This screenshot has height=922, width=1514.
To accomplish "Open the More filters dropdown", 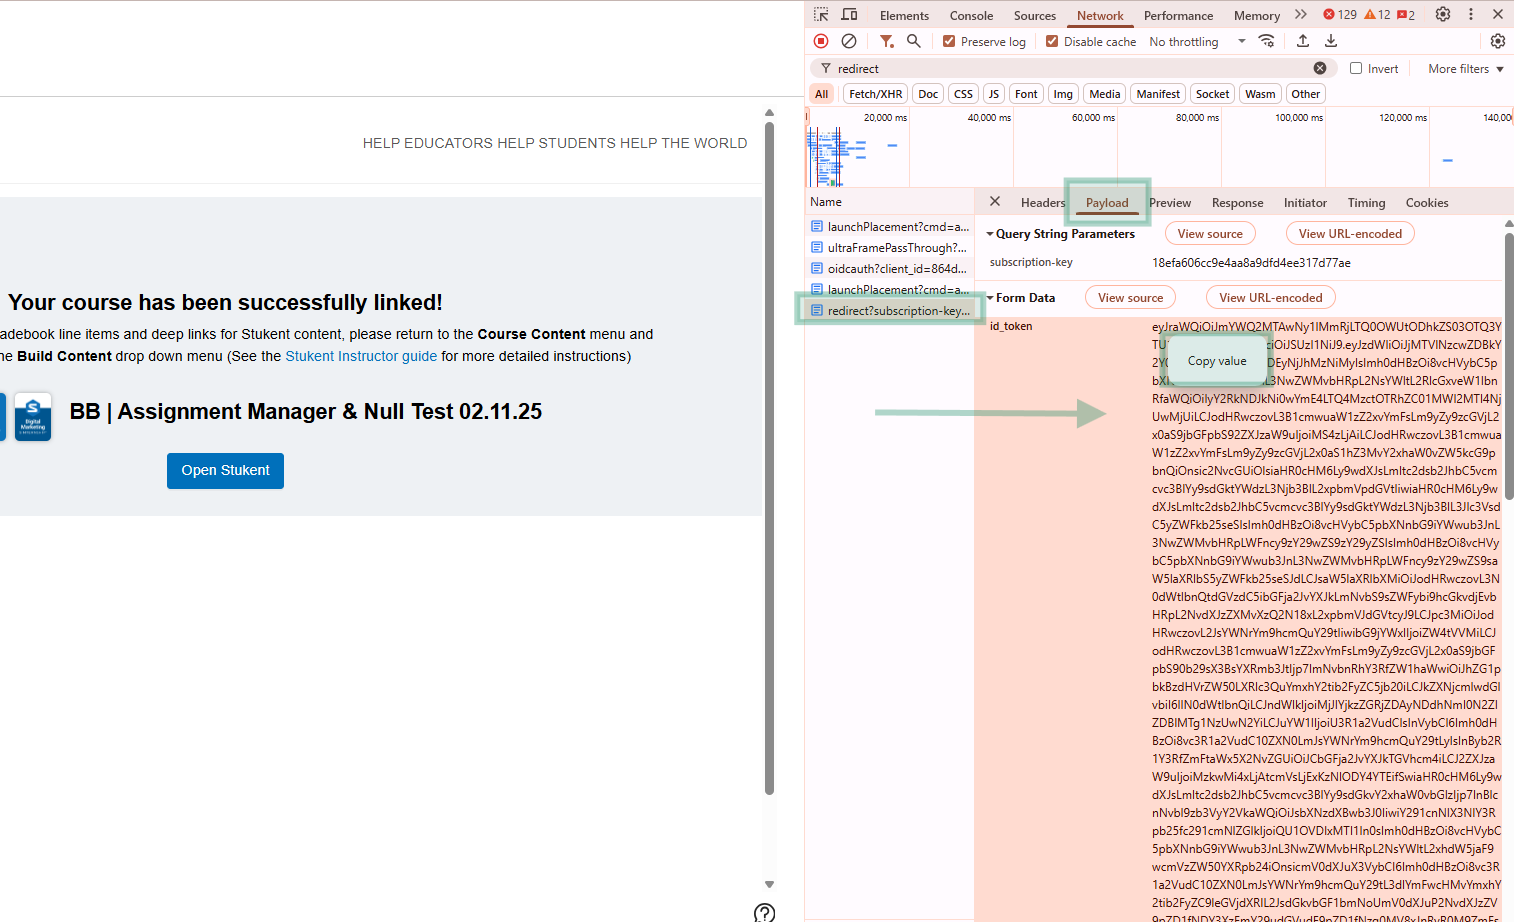I will pos(1466,68).
